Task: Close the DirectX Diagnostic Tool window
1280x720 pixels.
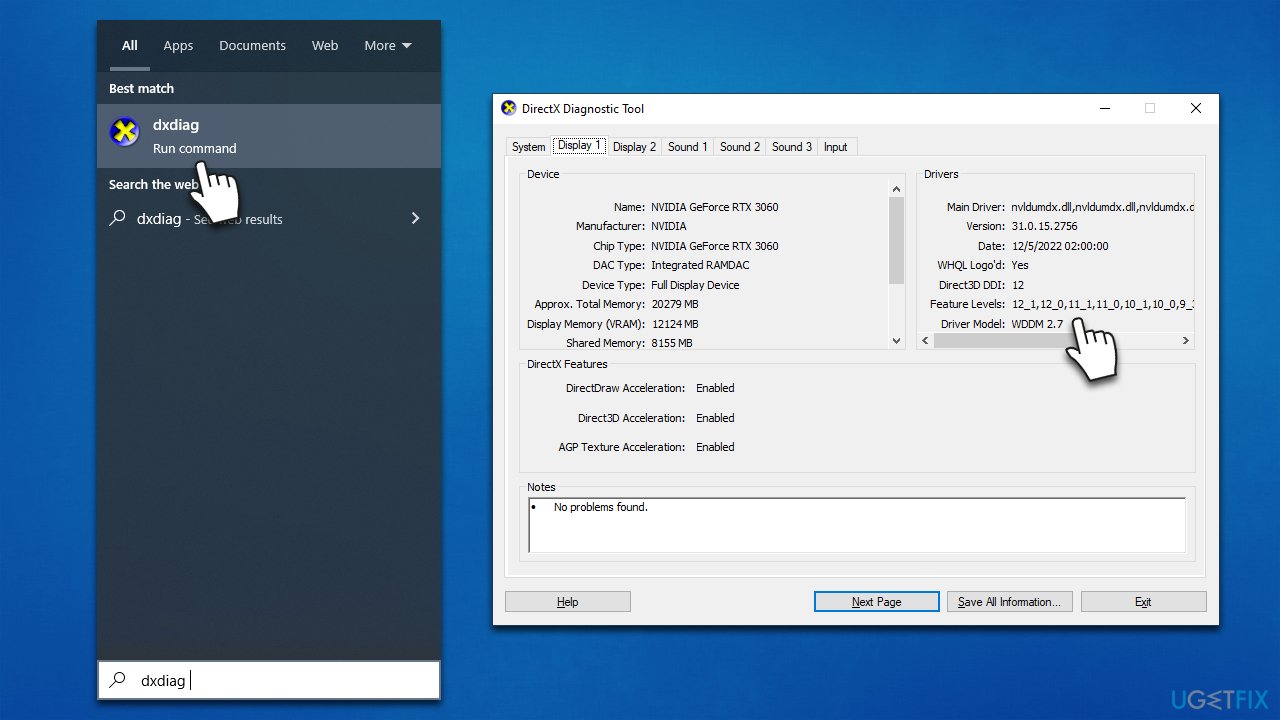Action: point(1195,108)
